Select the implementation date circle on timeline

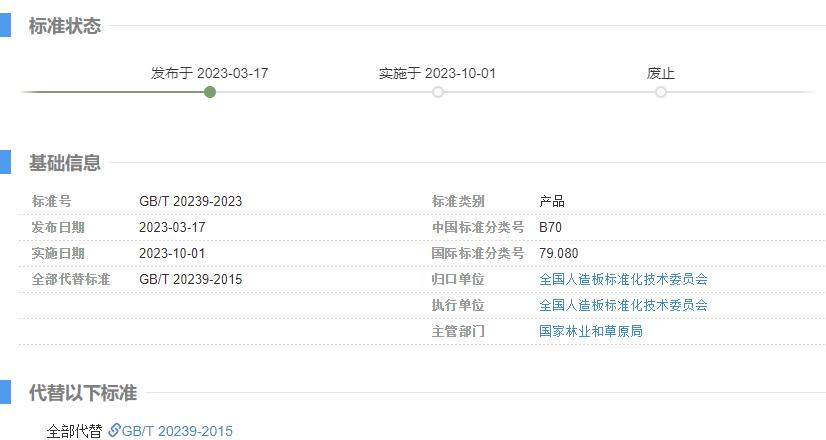(438, 92)
